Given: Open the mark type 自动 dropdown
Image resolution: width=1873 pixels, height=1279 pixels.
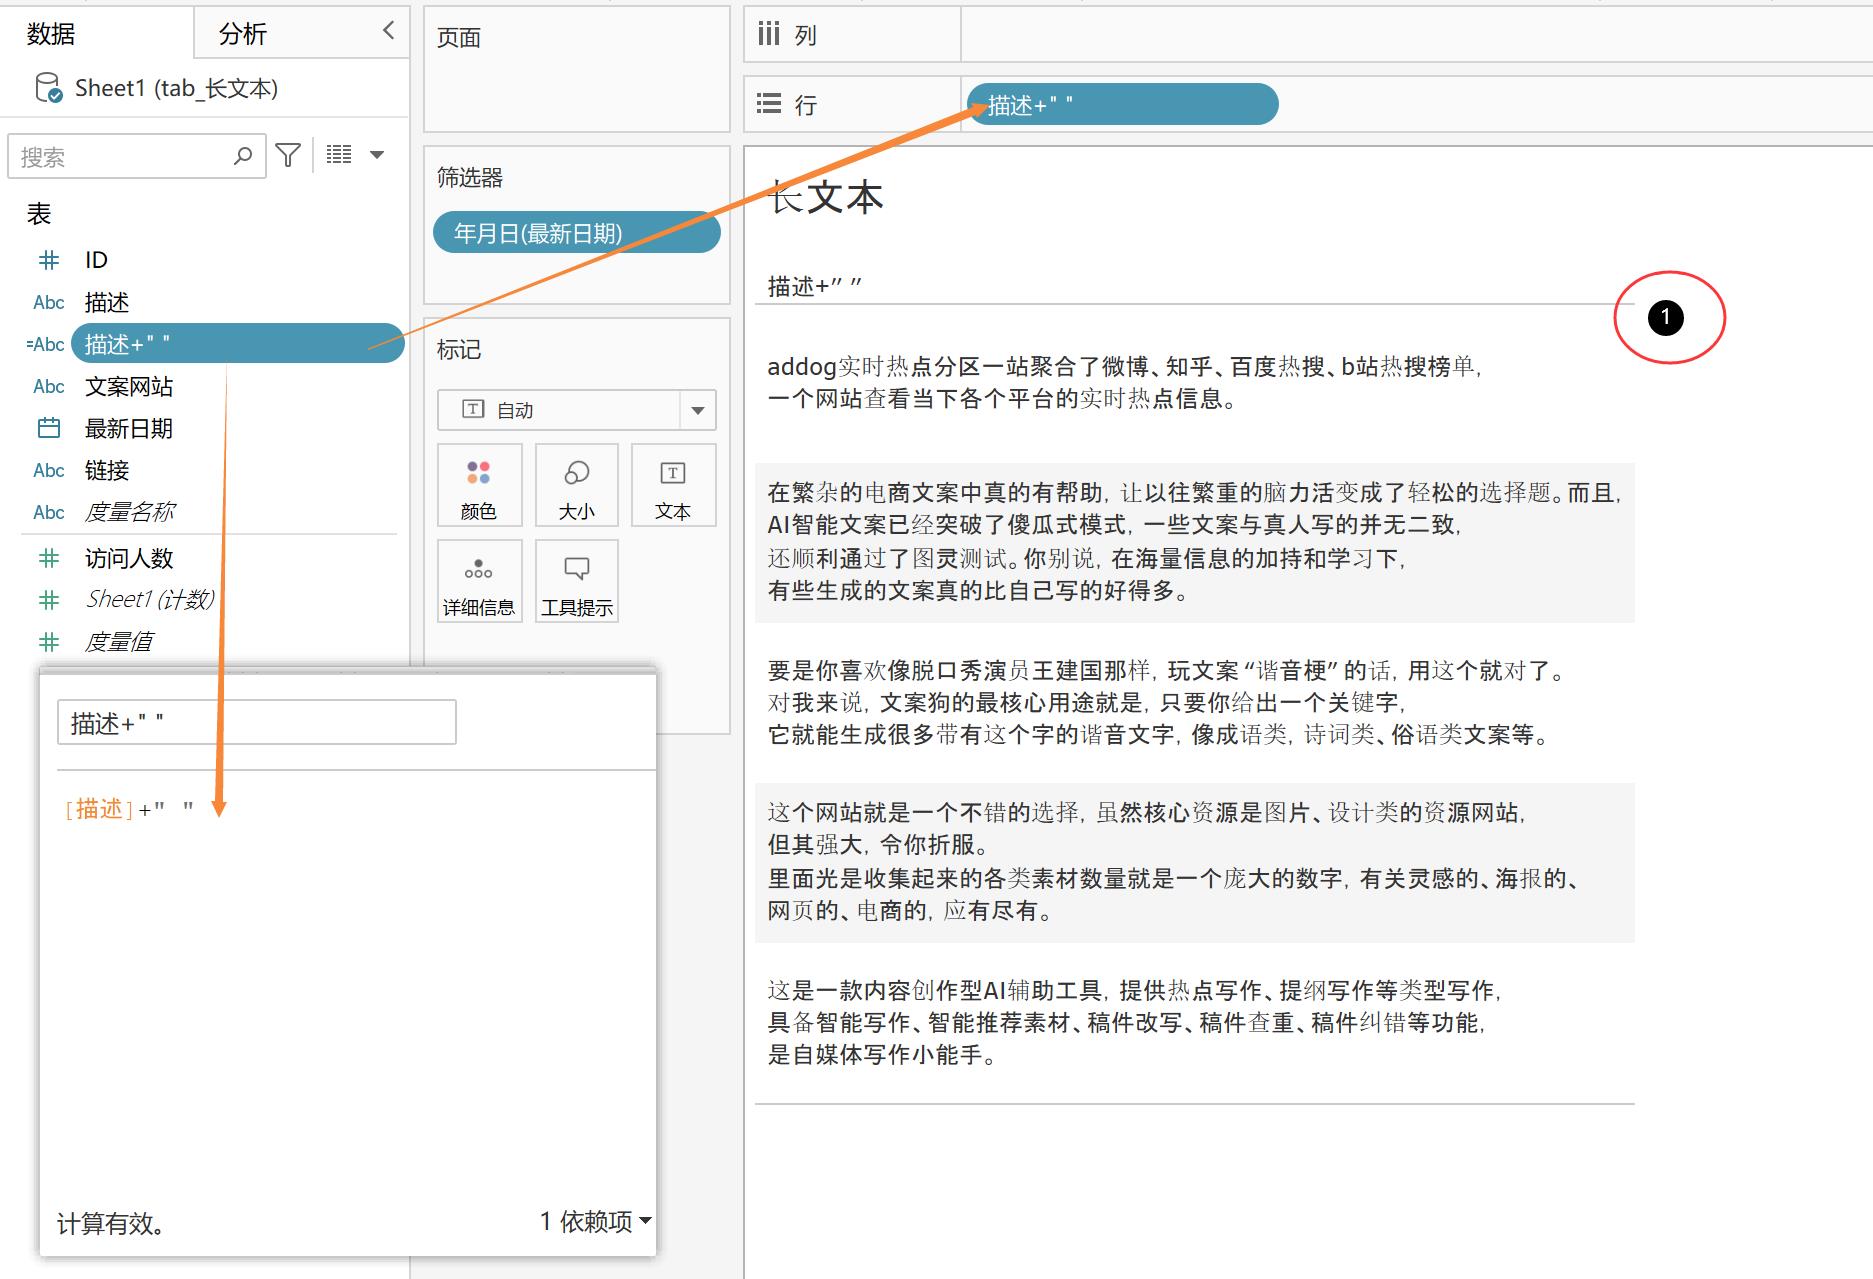Looking at the screenshot, I should click(577, 410).
